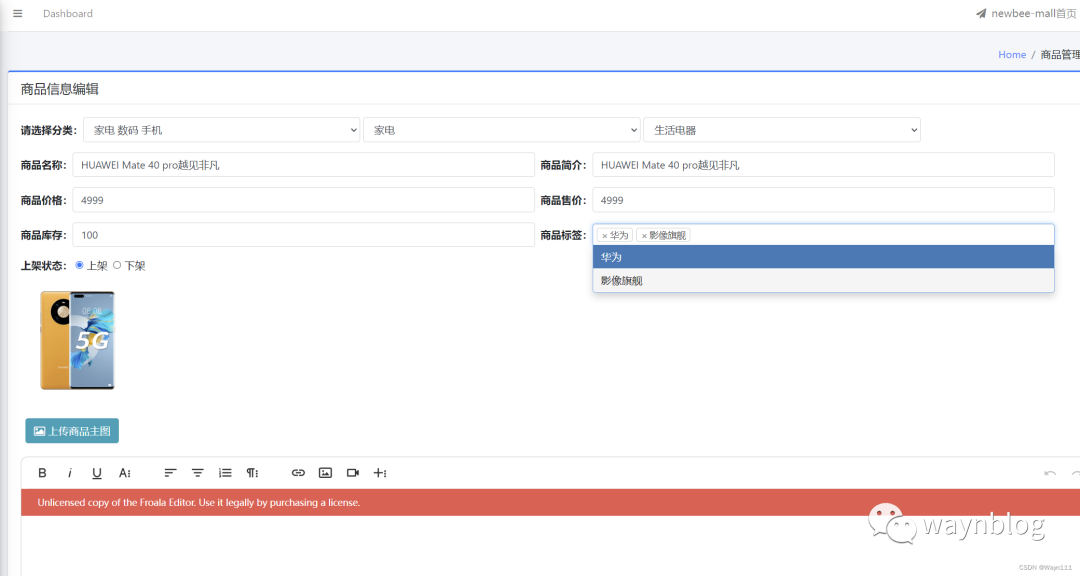Click the 商品价格 field showing 4999
The height and width of the screenshot is (576, 1080).
[x=304, y=200]
